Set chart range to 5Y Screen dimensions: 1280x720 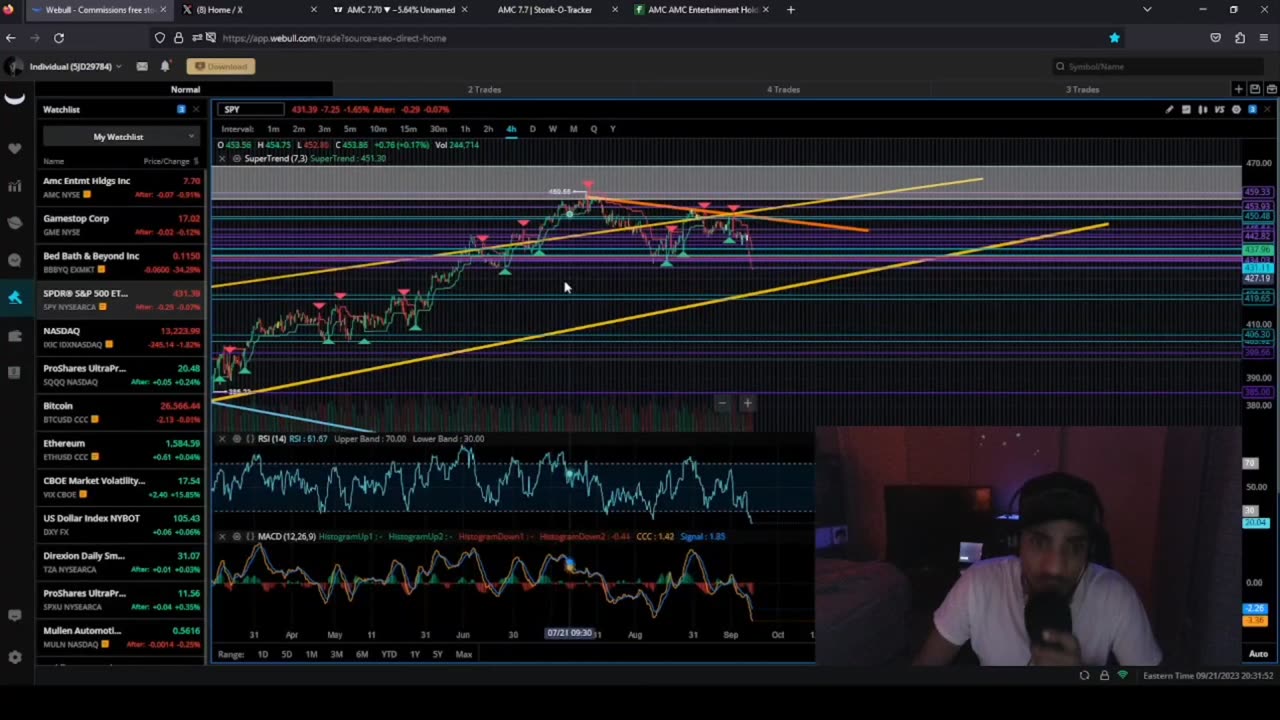click(x=437, y=654)
